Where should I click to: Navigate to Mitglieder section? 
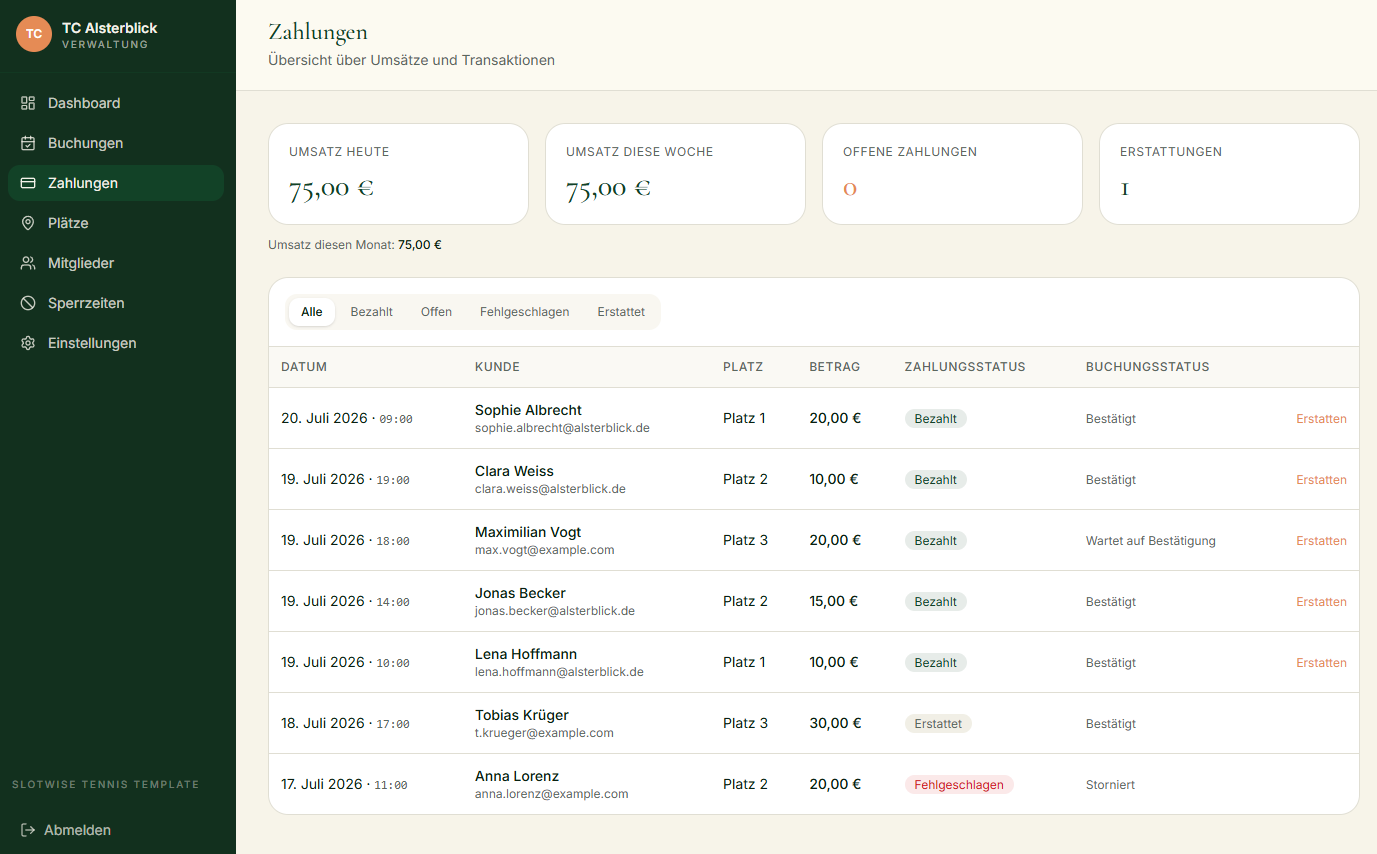[x=116, y=263]
